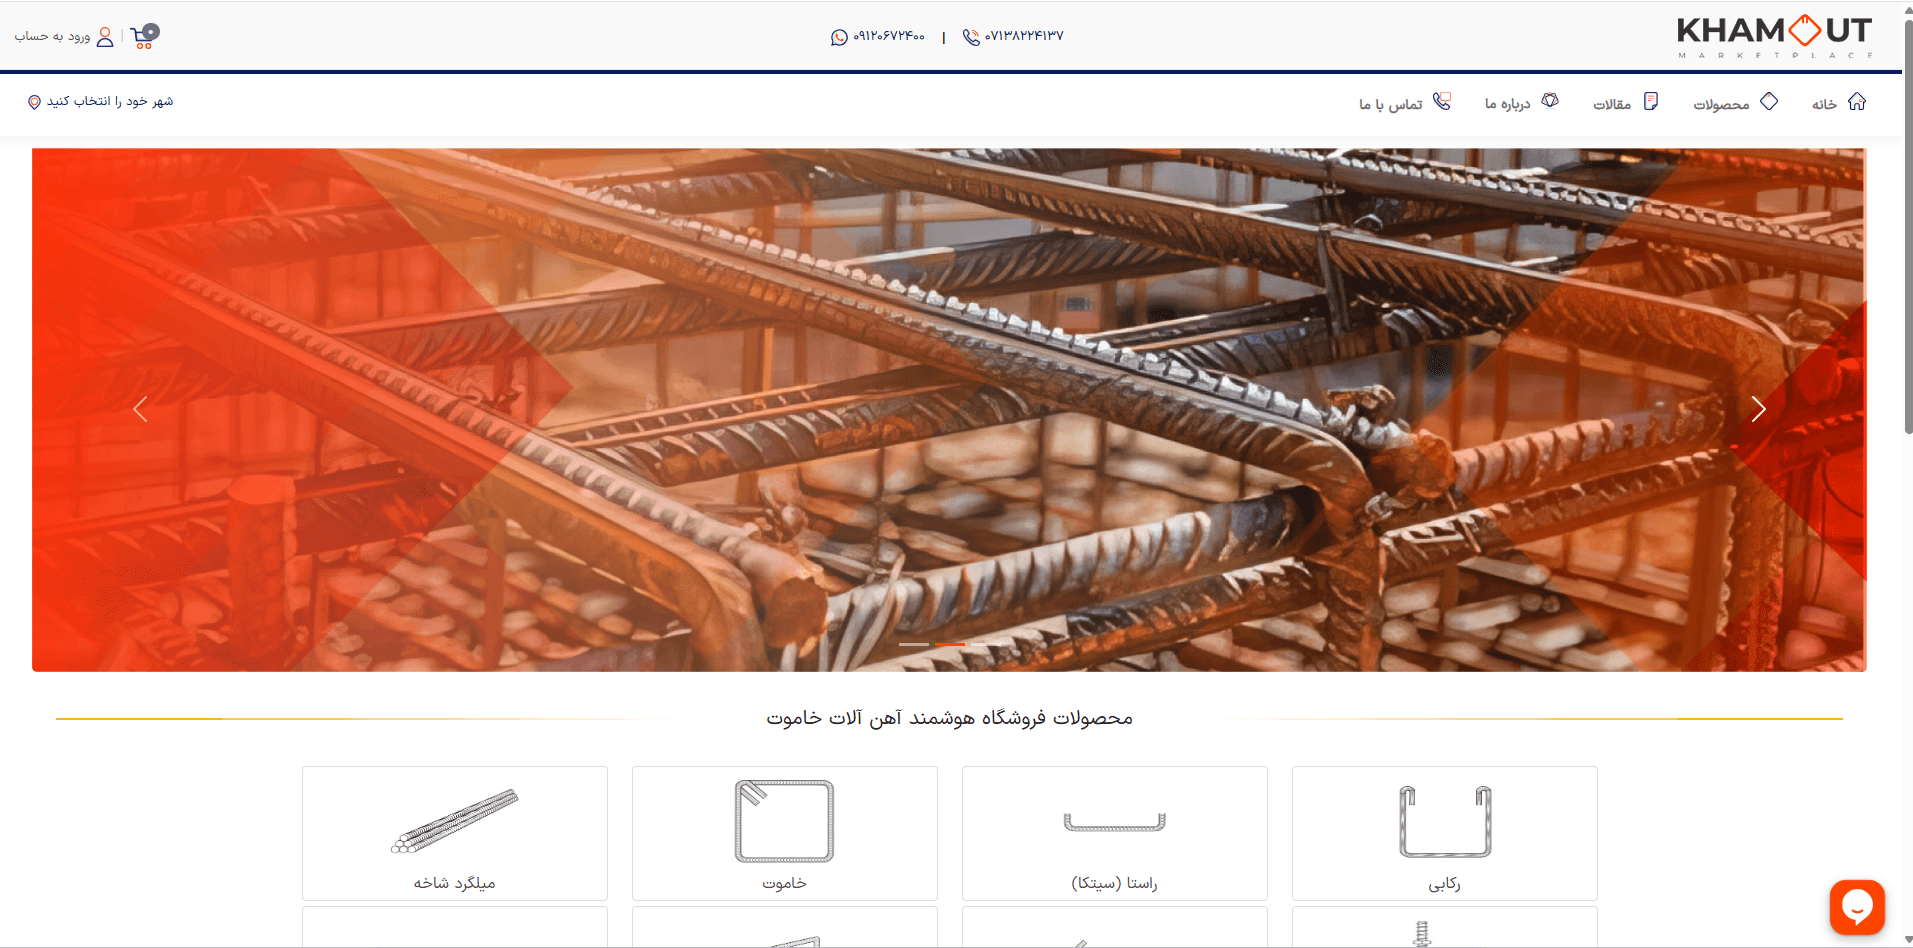Click the WhatsApp icon beside the phone number

(x=839, y=37)
